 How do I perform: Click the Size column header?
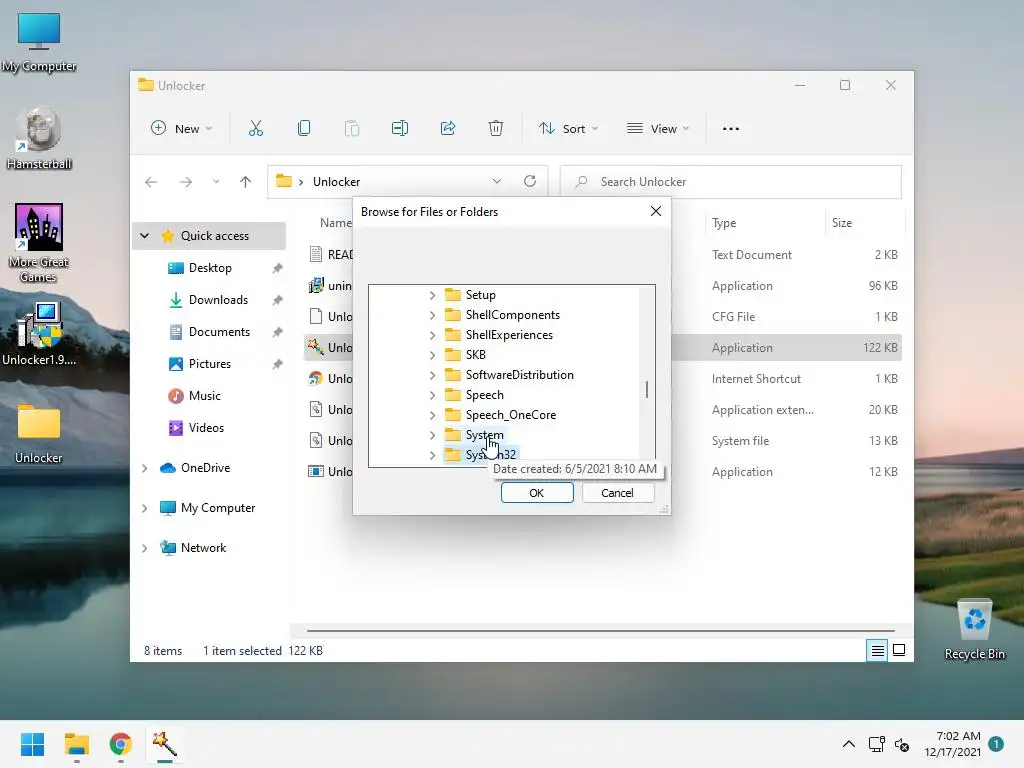842,223
